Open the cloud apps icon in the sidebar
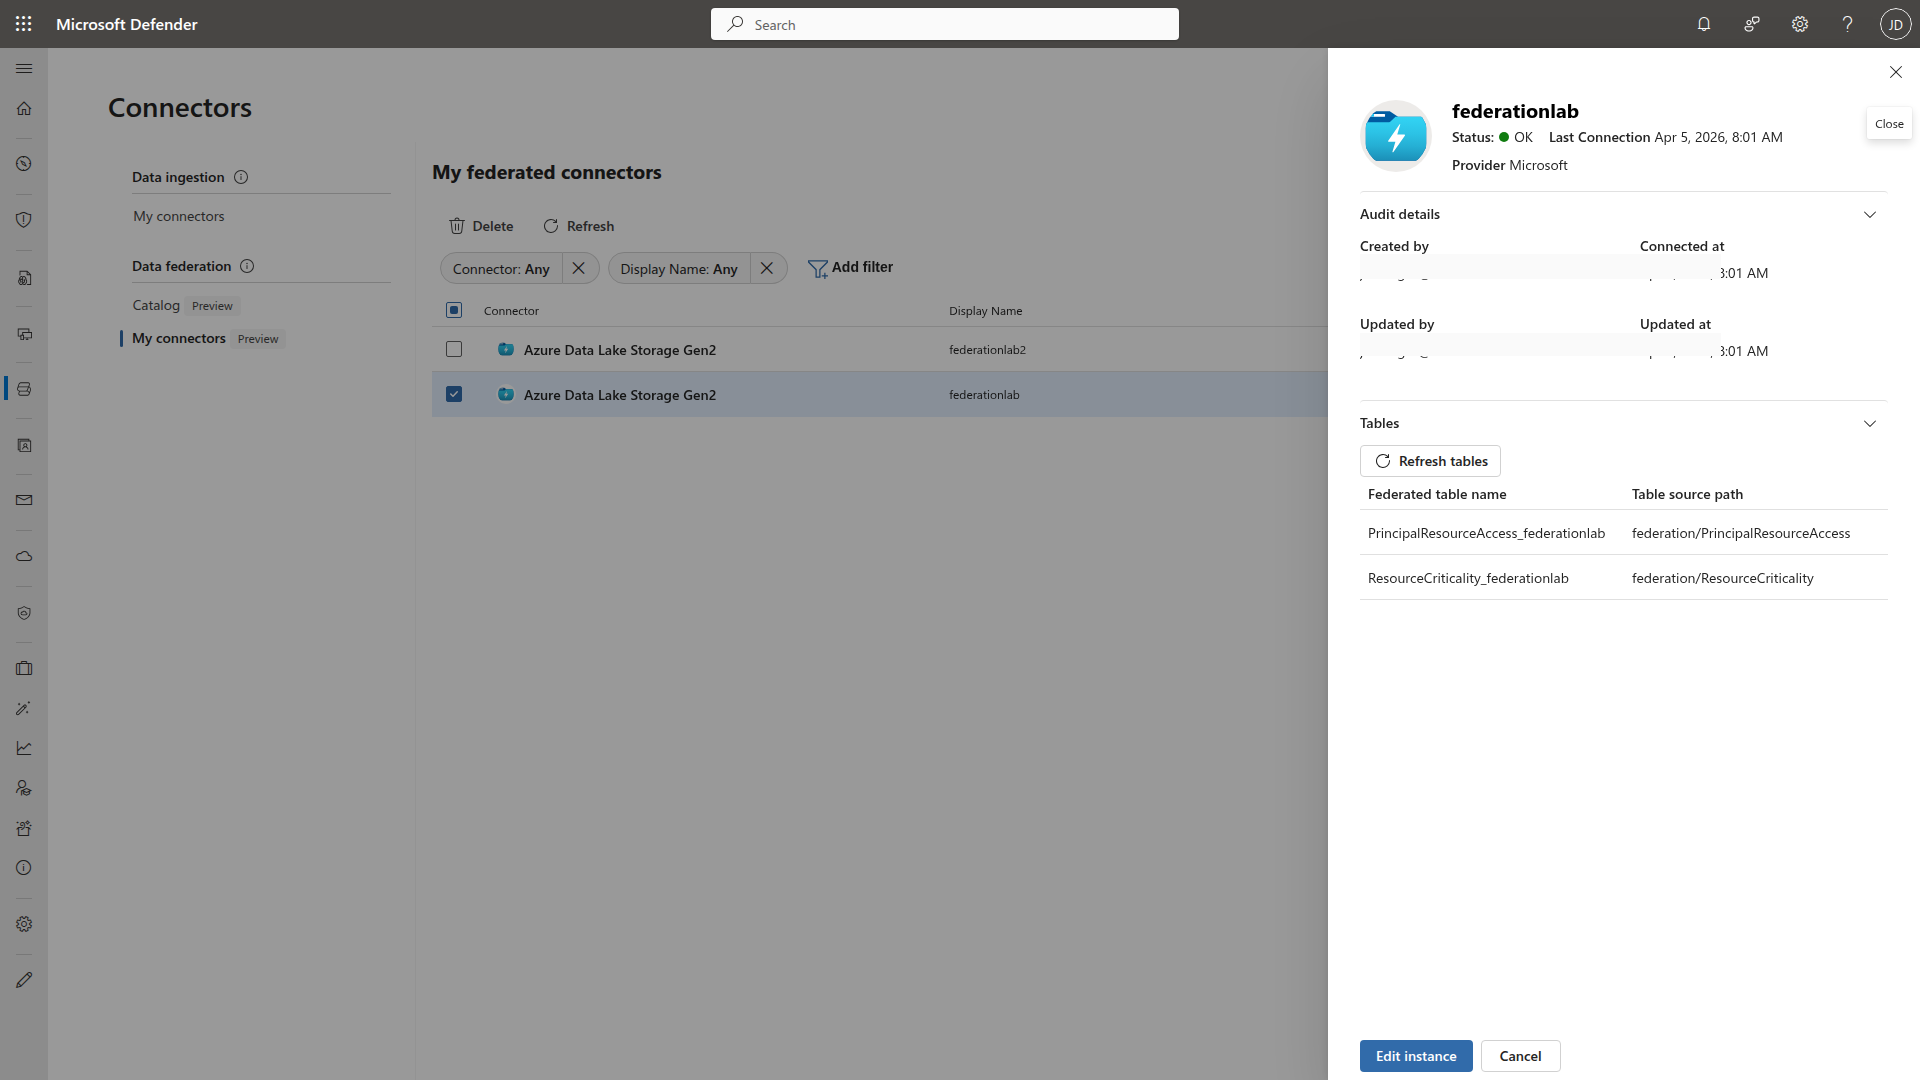The image size is (1920, 1080). [24, 556]
